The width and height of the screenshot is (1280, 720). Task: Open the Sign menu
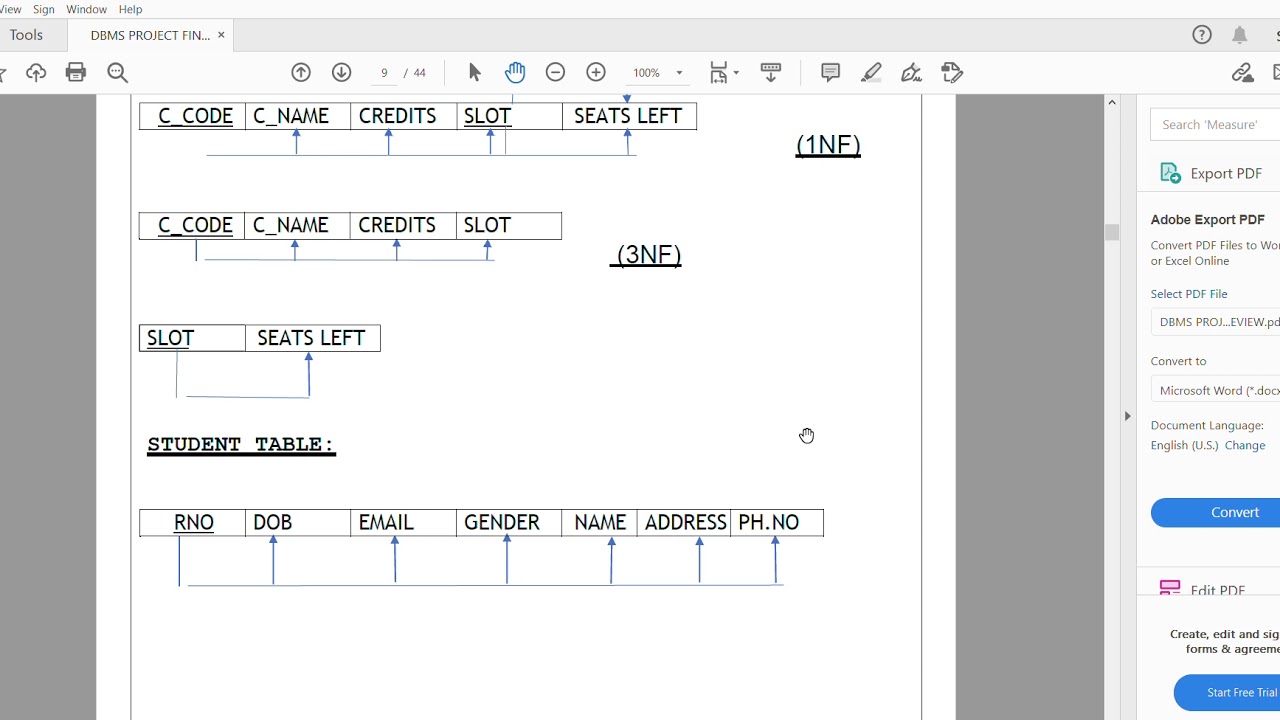pos(44,9)
